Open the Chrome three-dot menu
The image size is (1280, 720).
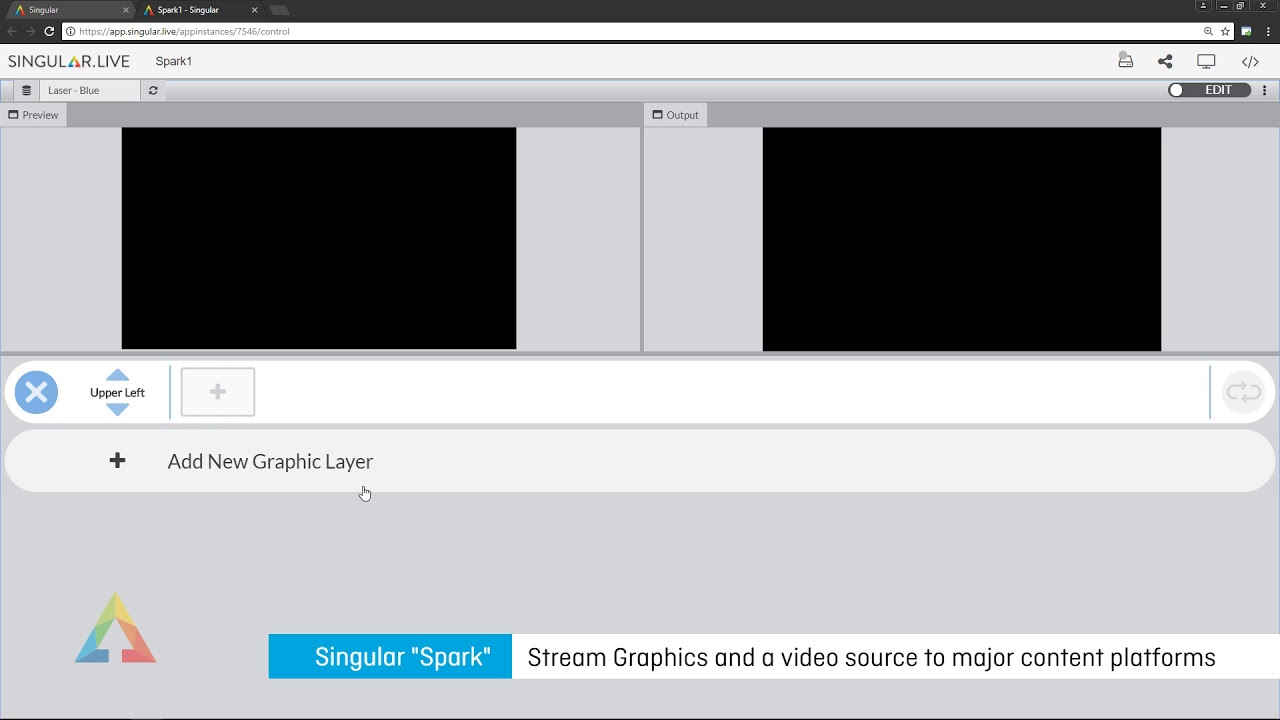pos(1266,31)
